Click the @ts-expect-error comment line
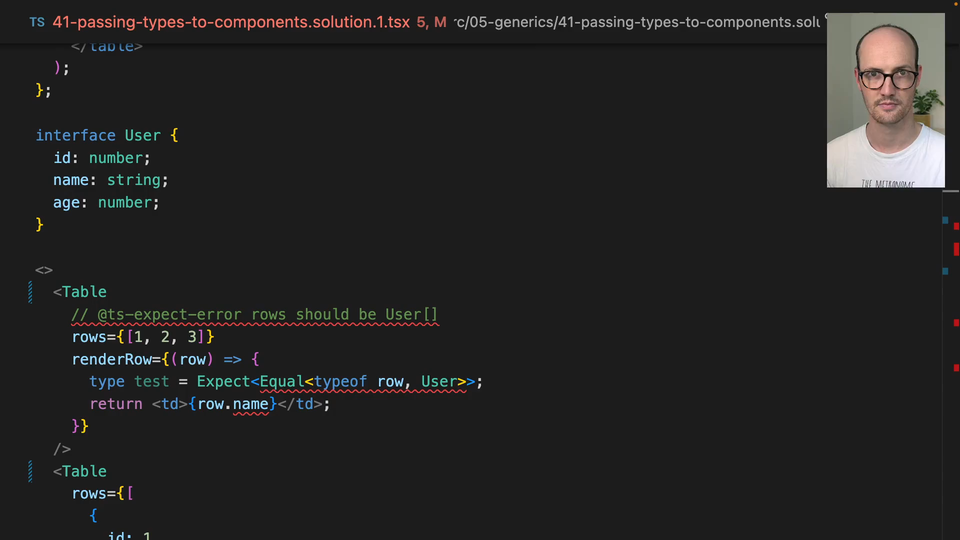The height and width of the screenshot is (540, 960). click(x=255, y=315)
